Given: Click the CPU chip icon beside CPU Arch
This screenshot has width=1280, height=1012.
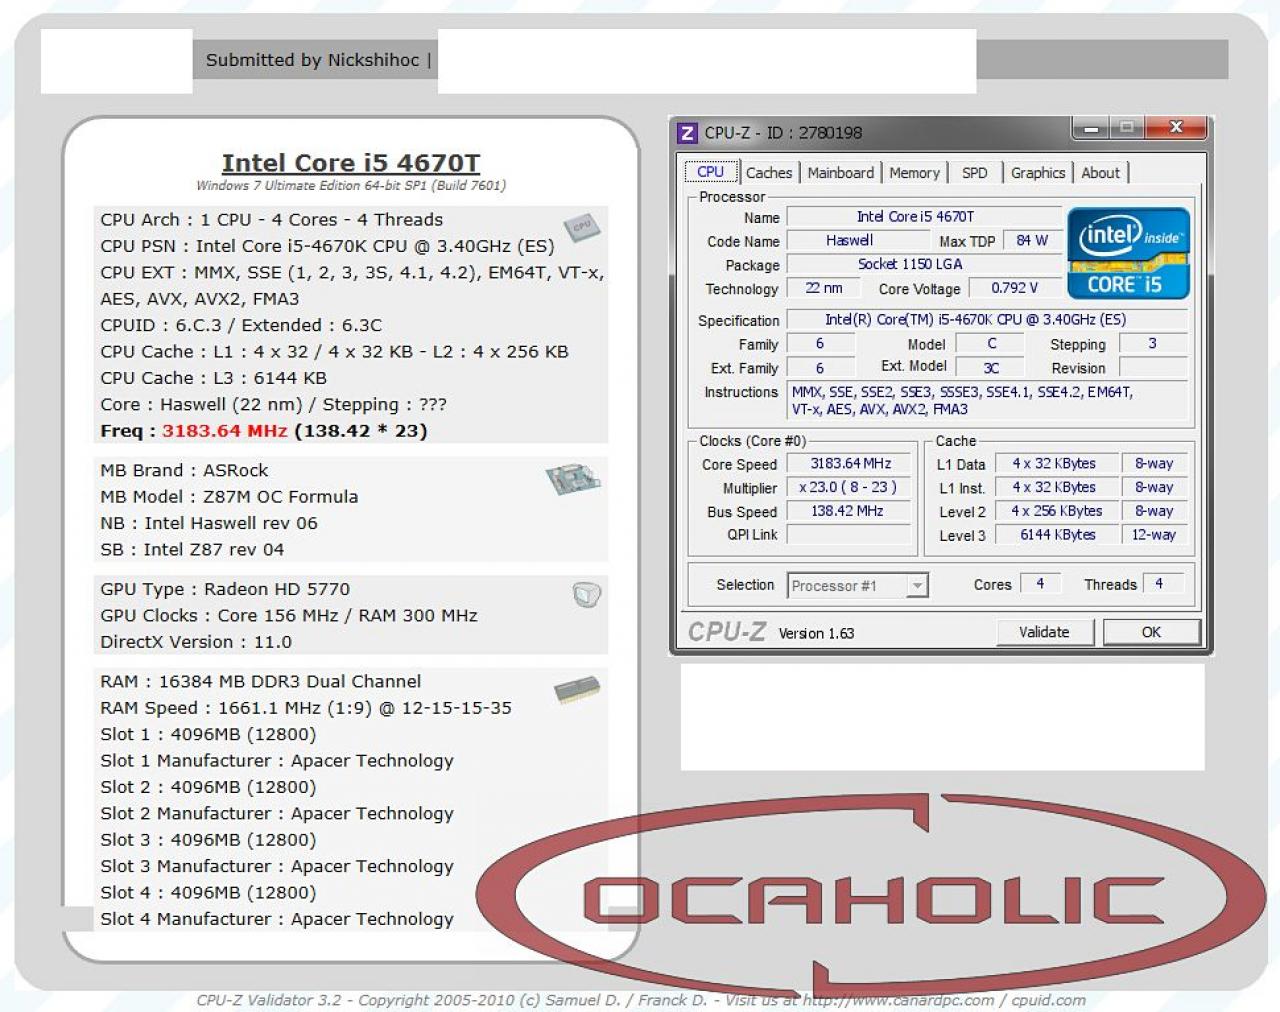Looking at the screenshot, I should [x=581, y=228].
